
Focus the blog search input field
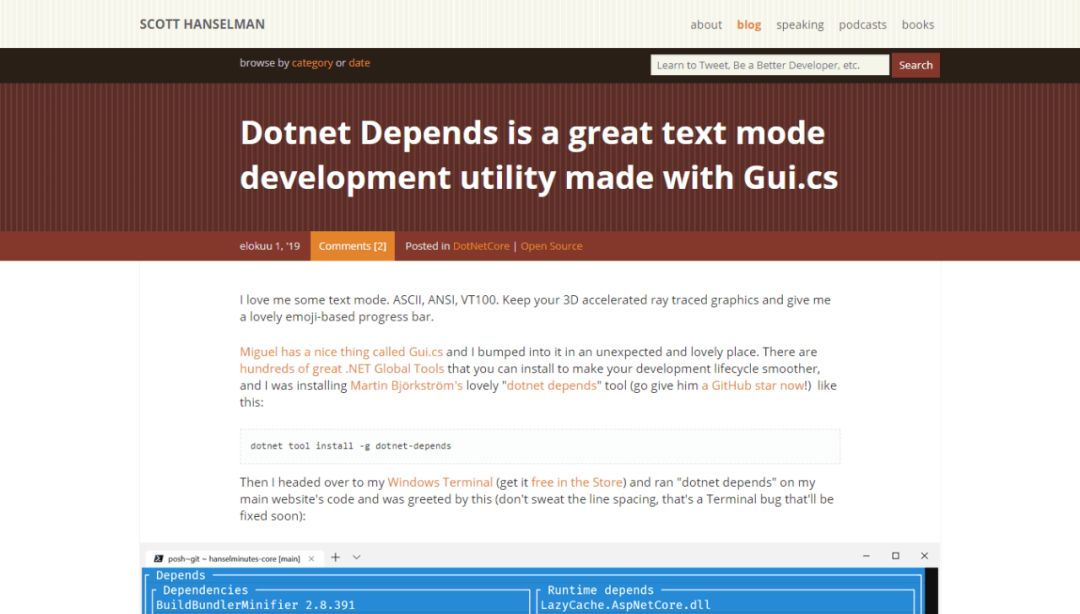pos(769,65)
